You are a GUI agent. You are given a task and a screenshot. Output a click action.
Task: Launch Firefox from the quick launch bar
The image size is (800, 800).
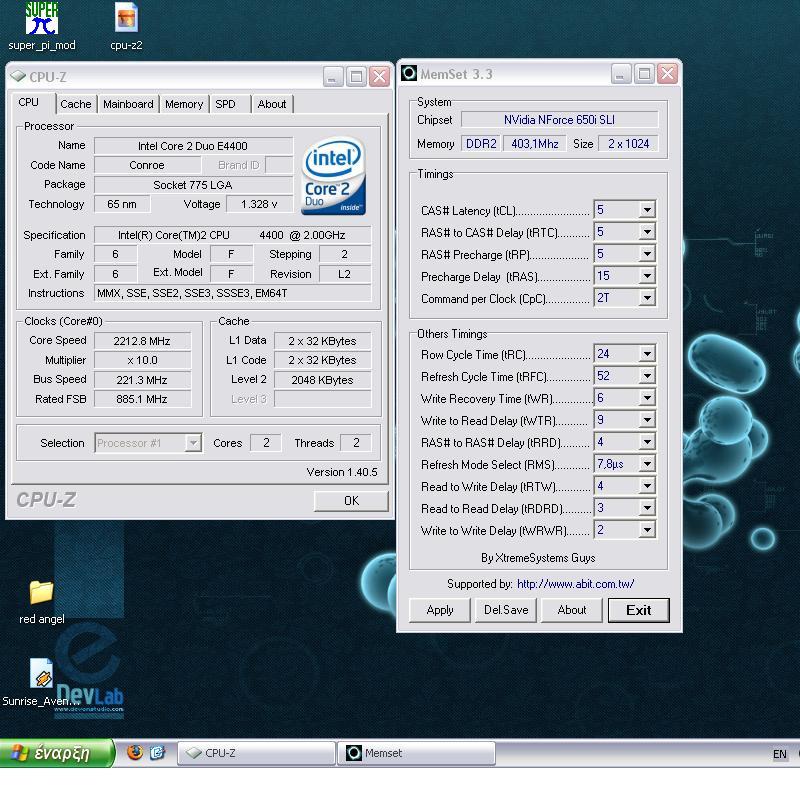135,753
